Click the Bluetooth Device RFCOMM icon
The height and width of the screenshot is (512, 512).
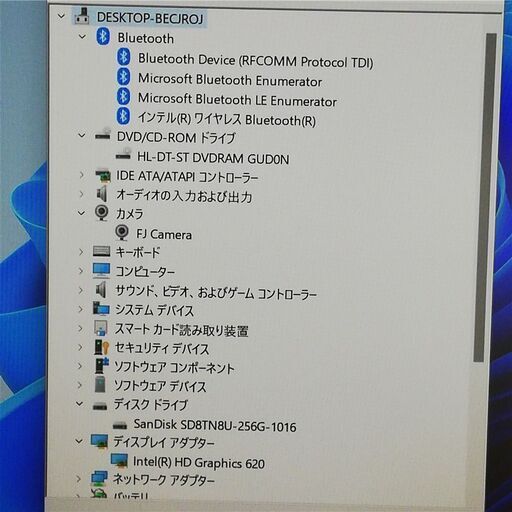[124, 57]
